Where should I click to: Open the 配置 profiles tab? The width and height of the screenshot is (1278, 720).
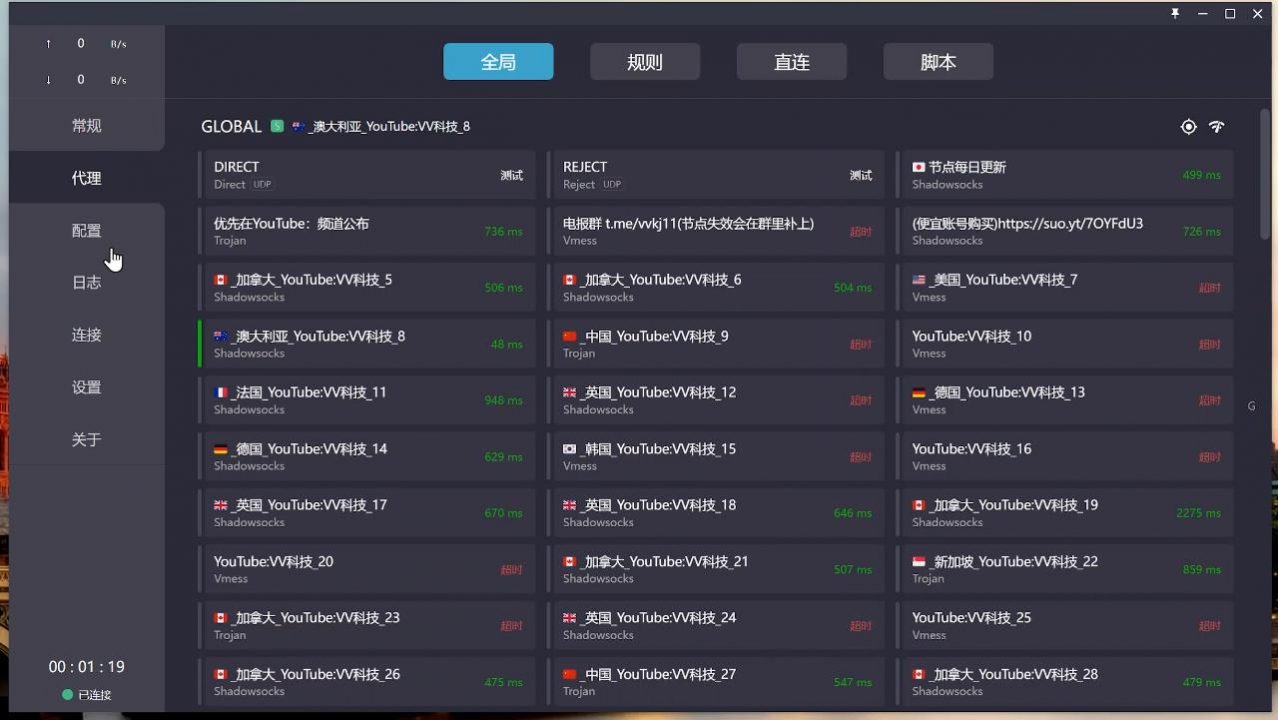pos(86,230)
